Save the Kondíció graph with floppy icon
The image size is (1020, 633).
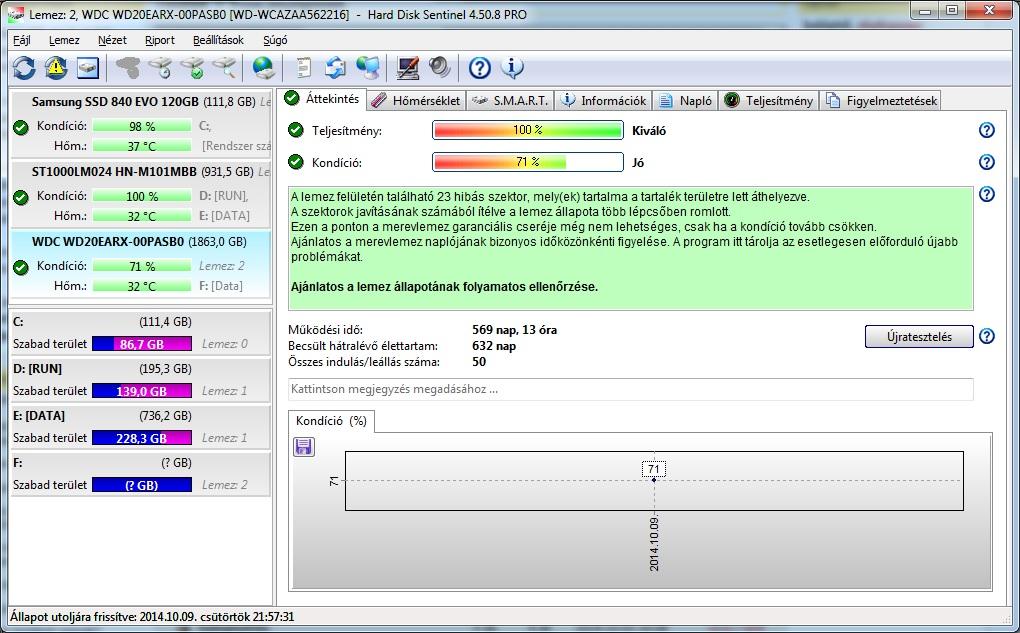304,446
